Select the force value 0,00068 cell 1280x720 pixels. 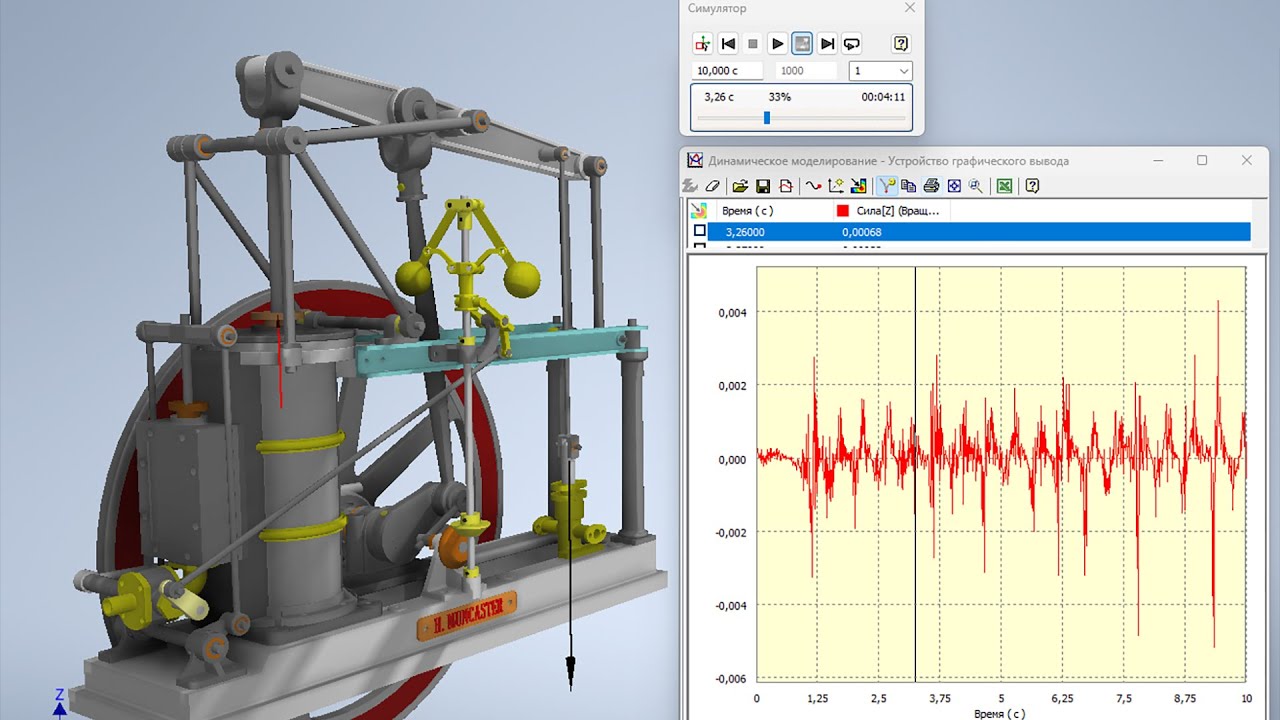862,232
